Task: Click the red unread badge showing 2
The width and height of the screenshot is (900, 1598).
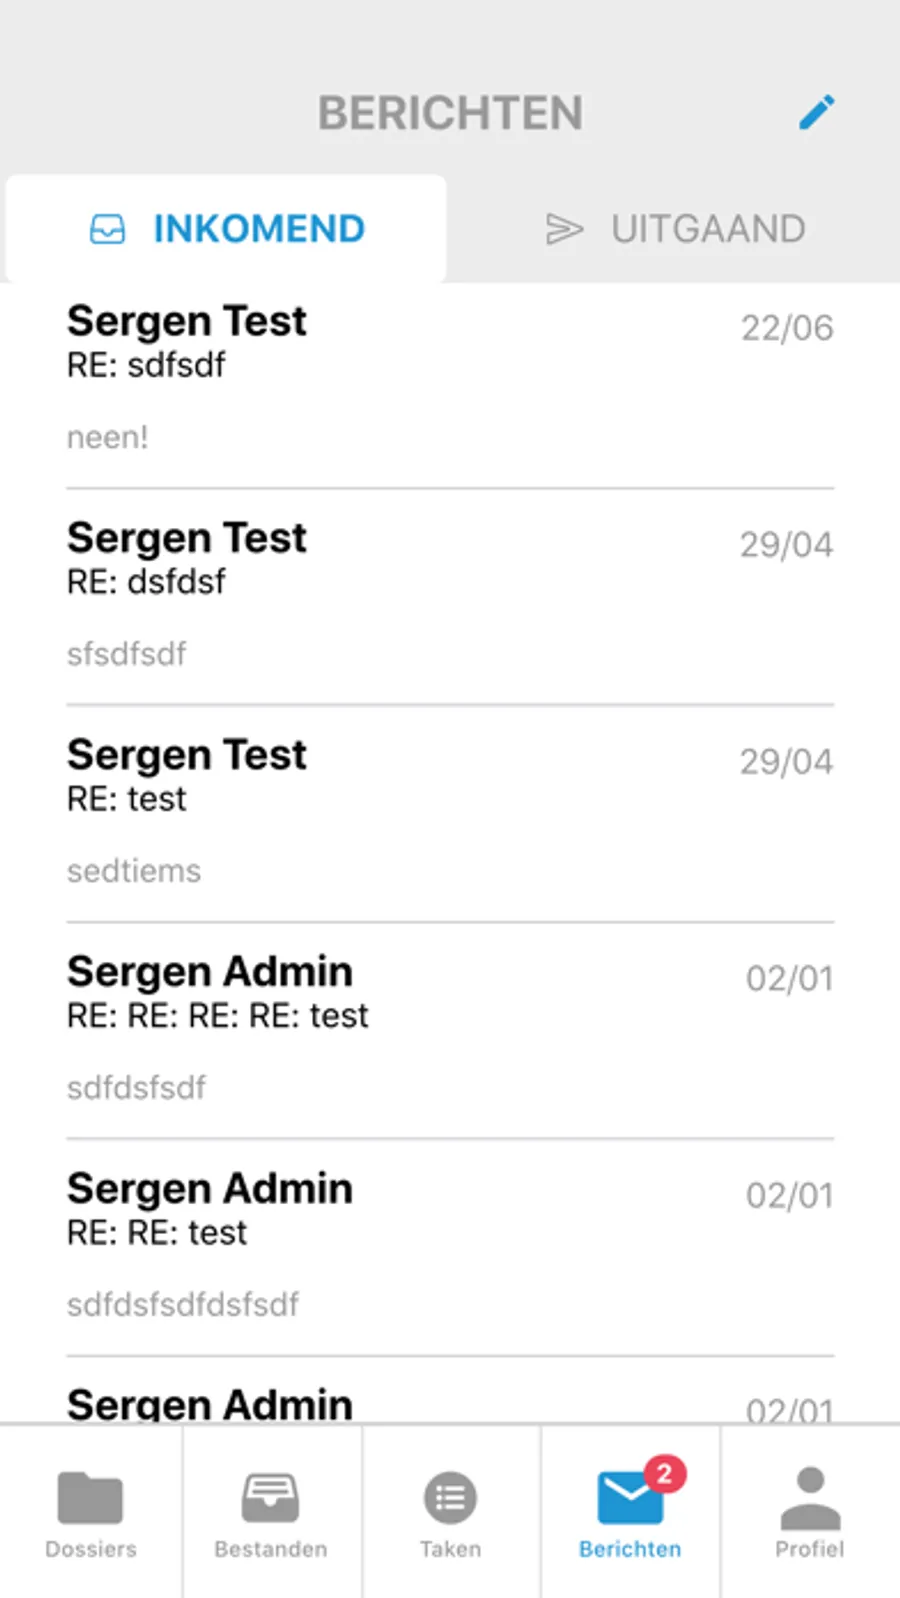Action: coord(664,1473)
